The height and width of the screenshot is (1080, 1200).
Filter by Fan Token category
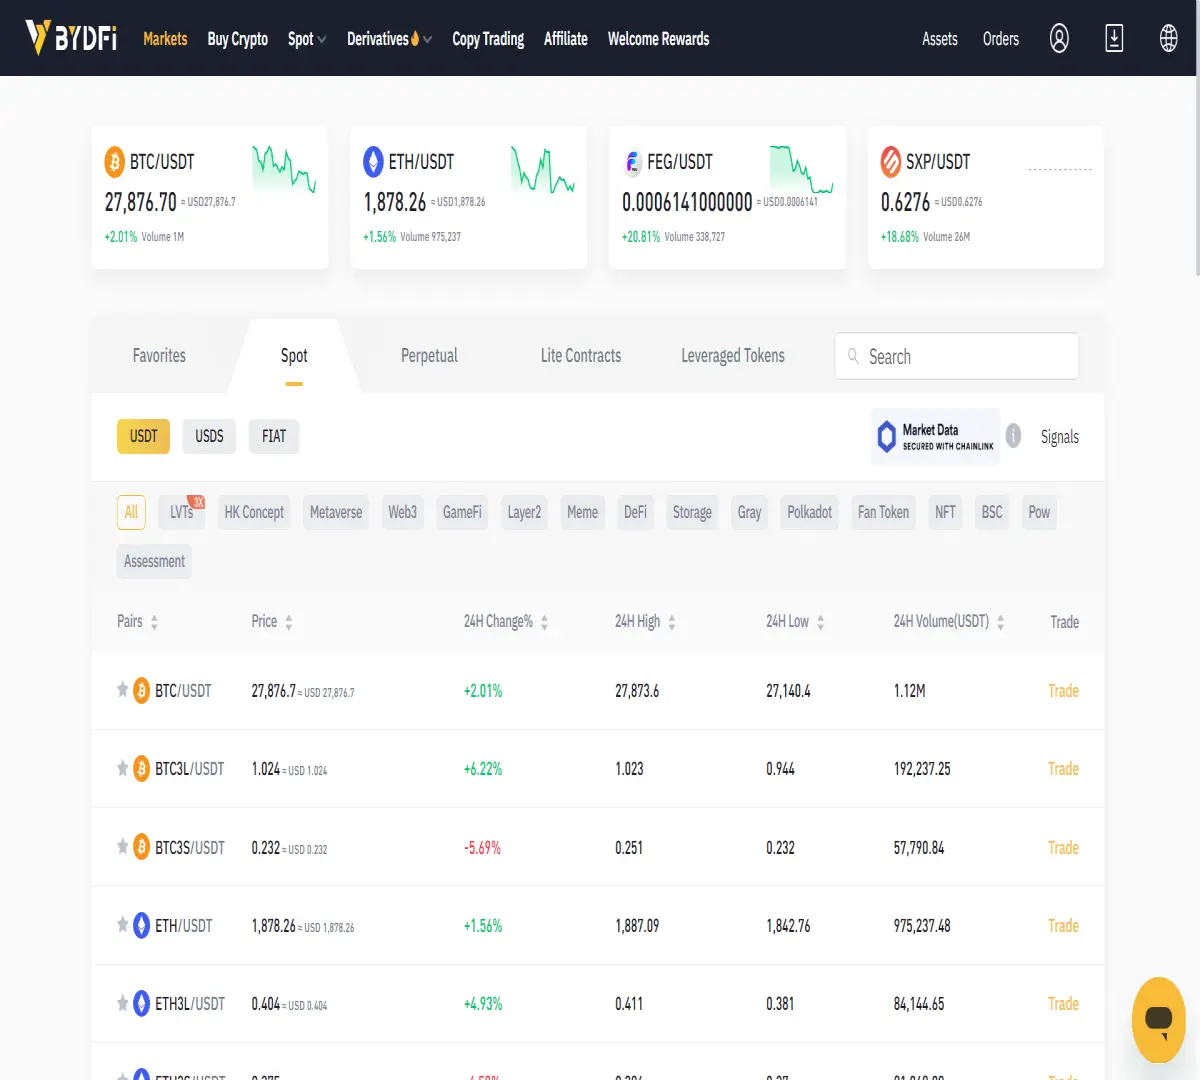pyautogui.click(x=883, y=512)
